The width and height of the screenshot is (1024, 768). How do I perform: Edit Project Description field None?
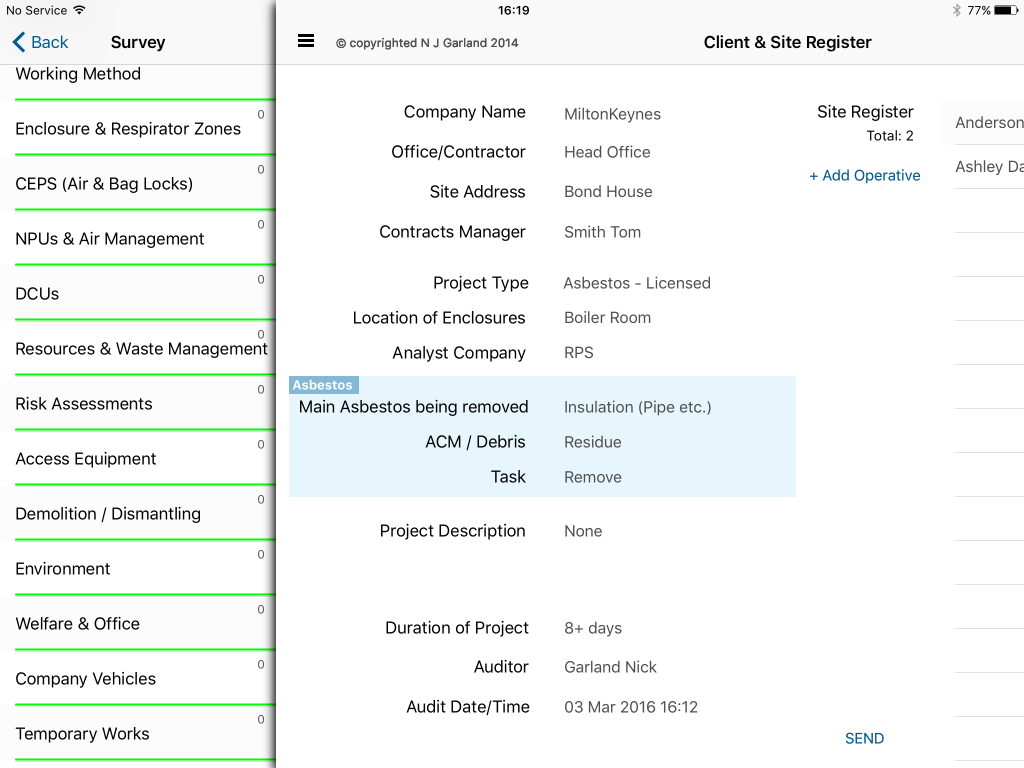(x=583, y=531)
